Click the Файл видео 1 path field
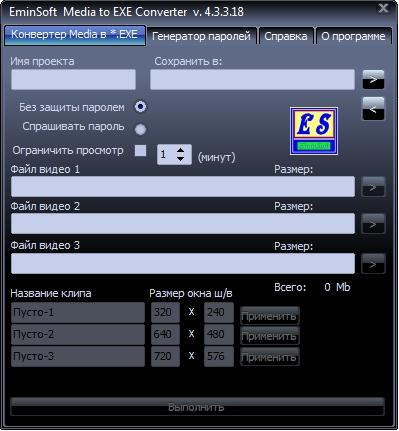399x431 pixels. (183, 187)
